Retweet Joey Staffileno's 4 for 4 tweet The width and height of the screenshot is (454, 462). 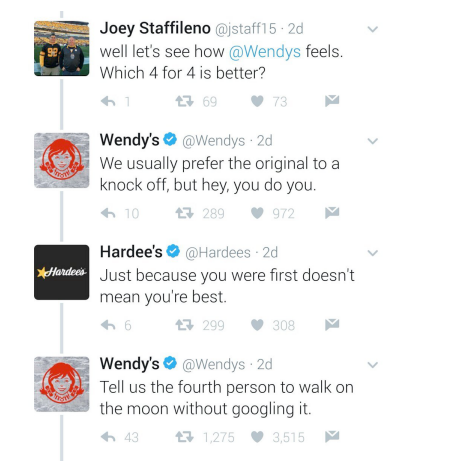point(184,101)
